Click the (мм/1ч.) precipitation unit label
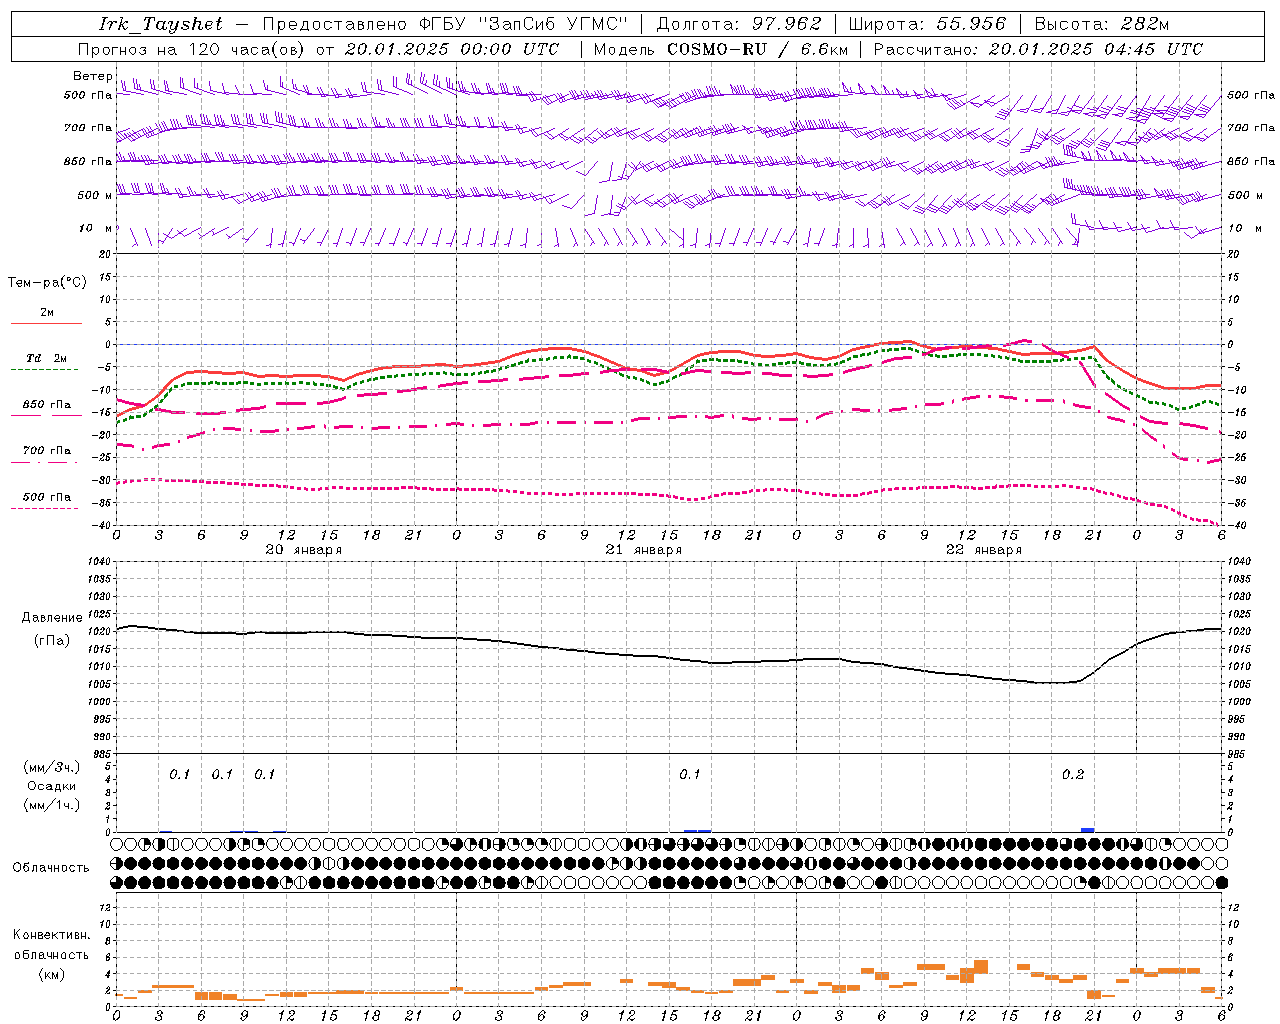1280x1024 pixels. (x=51, y=805)
